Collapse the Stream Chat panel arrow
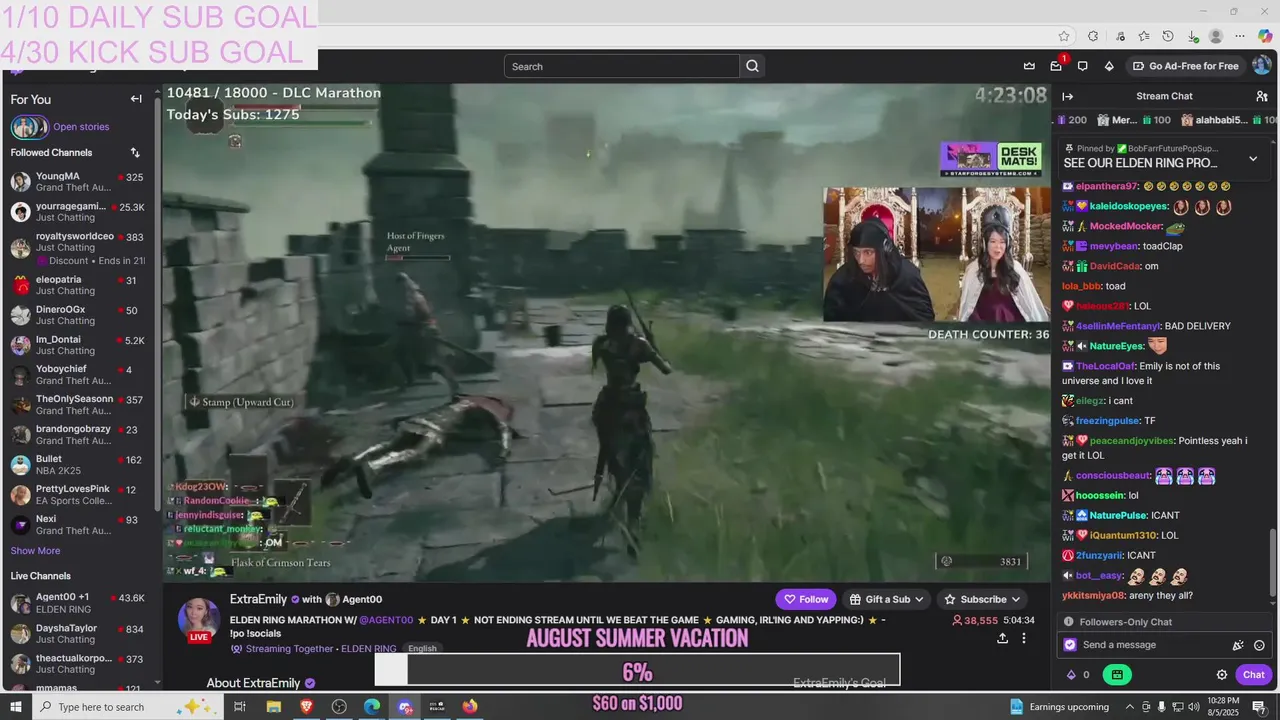The height and width of the screenshot is (720, 1280). (1068, 96)
